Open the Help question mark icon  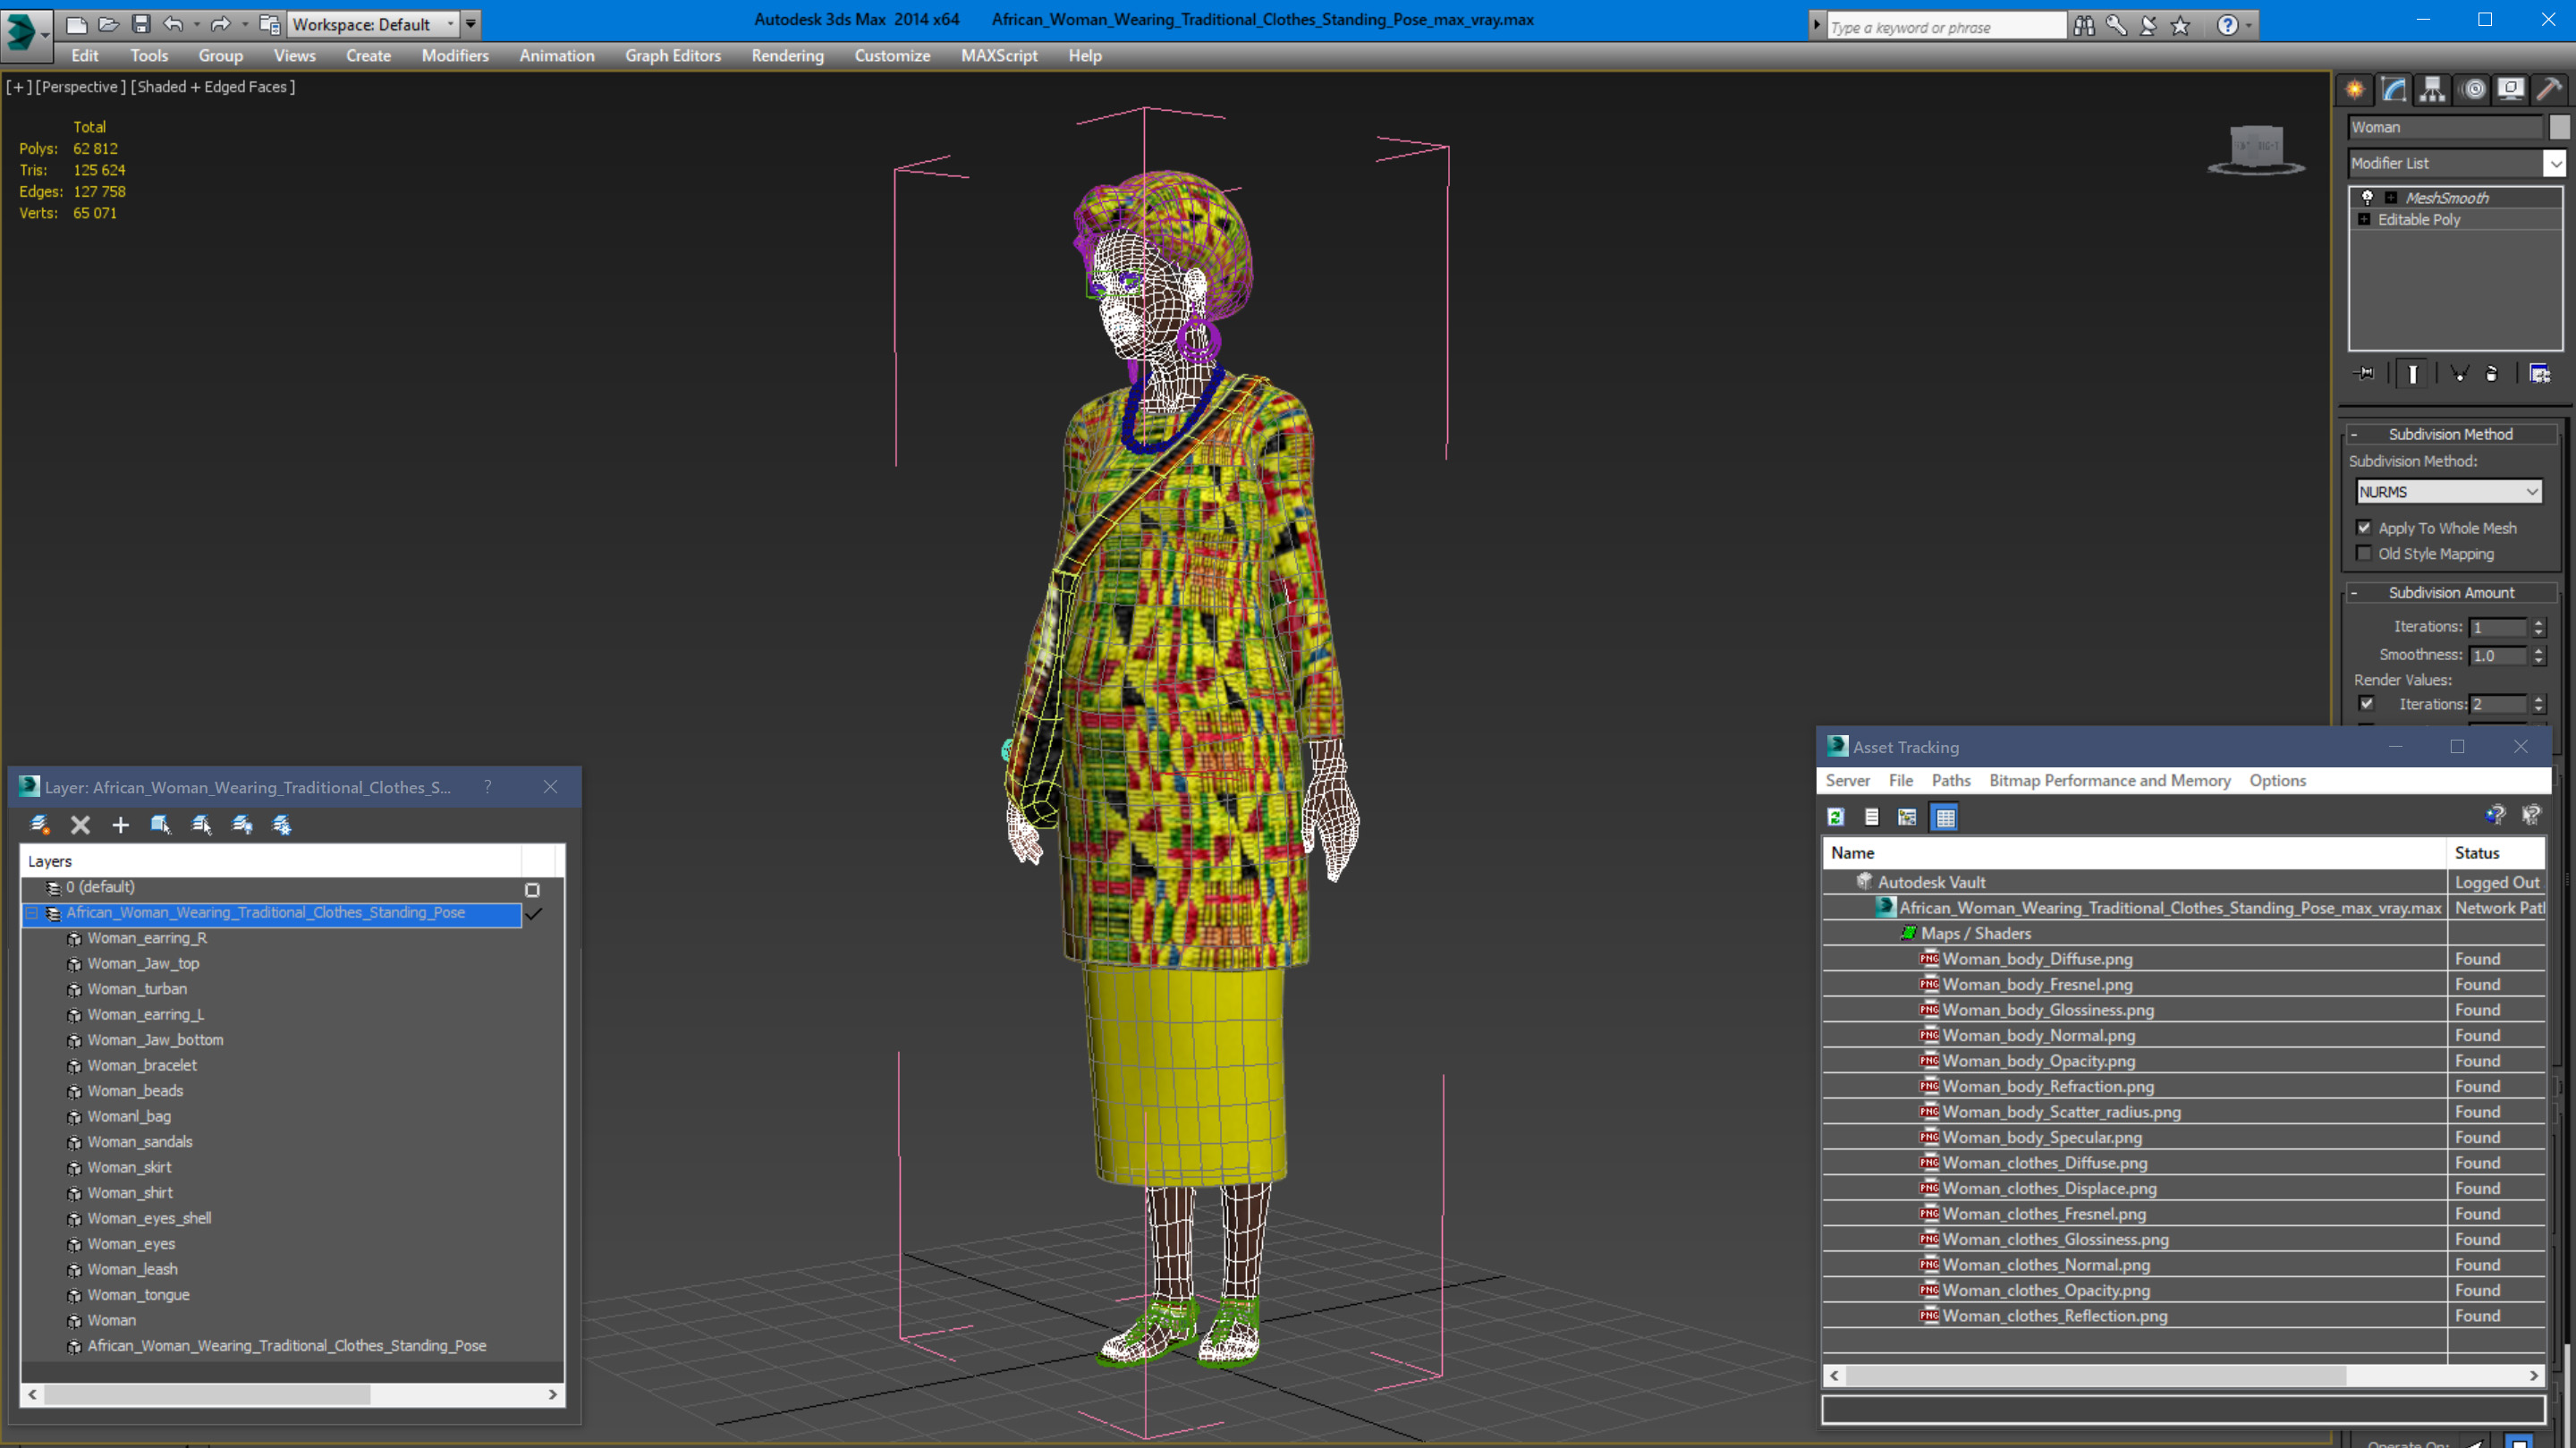(x=2228, y=26)
